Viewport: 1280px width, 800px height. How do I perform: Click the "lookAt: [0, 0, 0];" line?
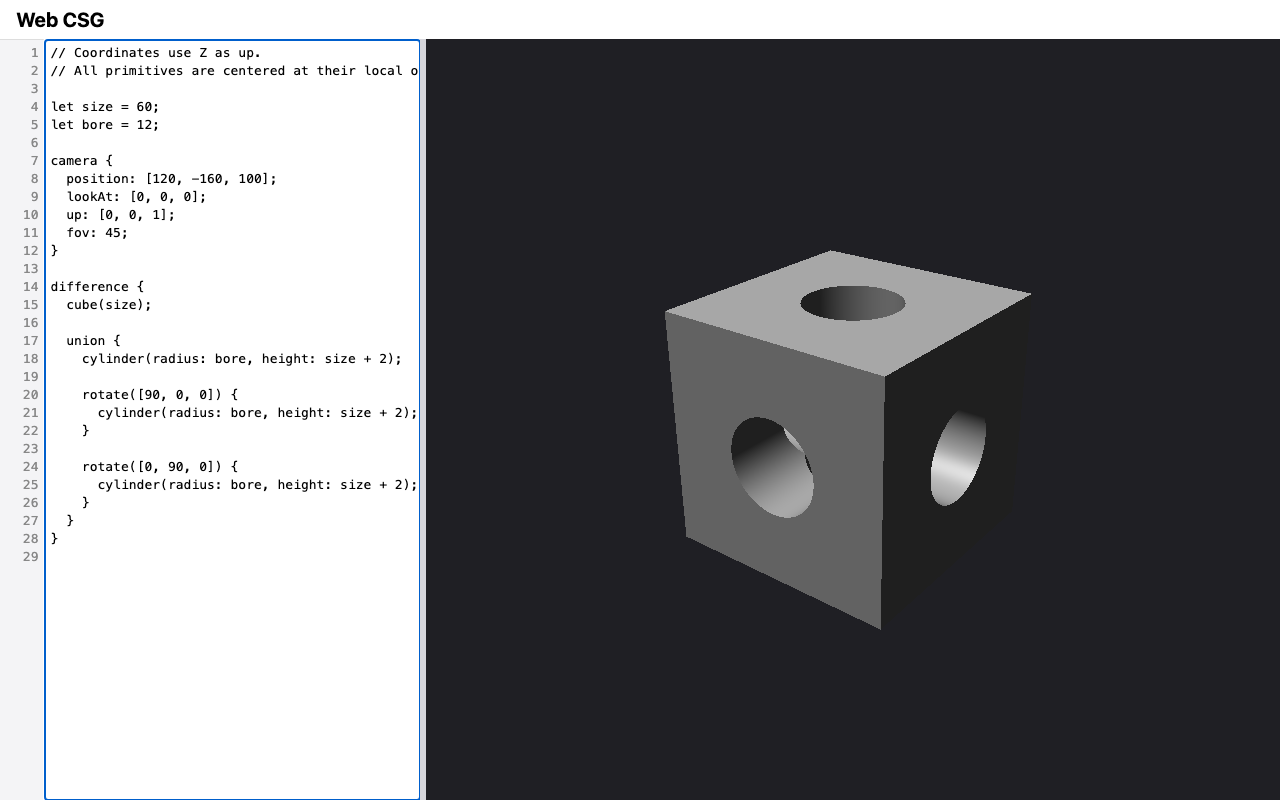coord(136,197)
